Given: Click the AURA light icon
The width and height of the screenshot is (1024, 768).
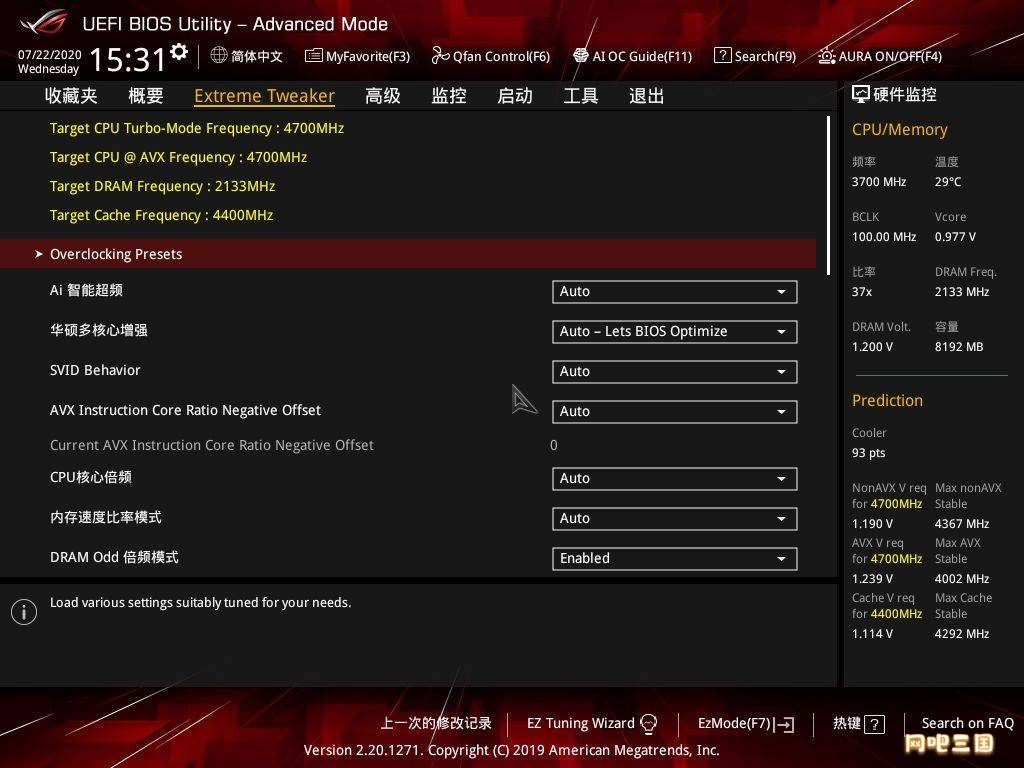Looking at the screenshot, I should pos(827,56).
